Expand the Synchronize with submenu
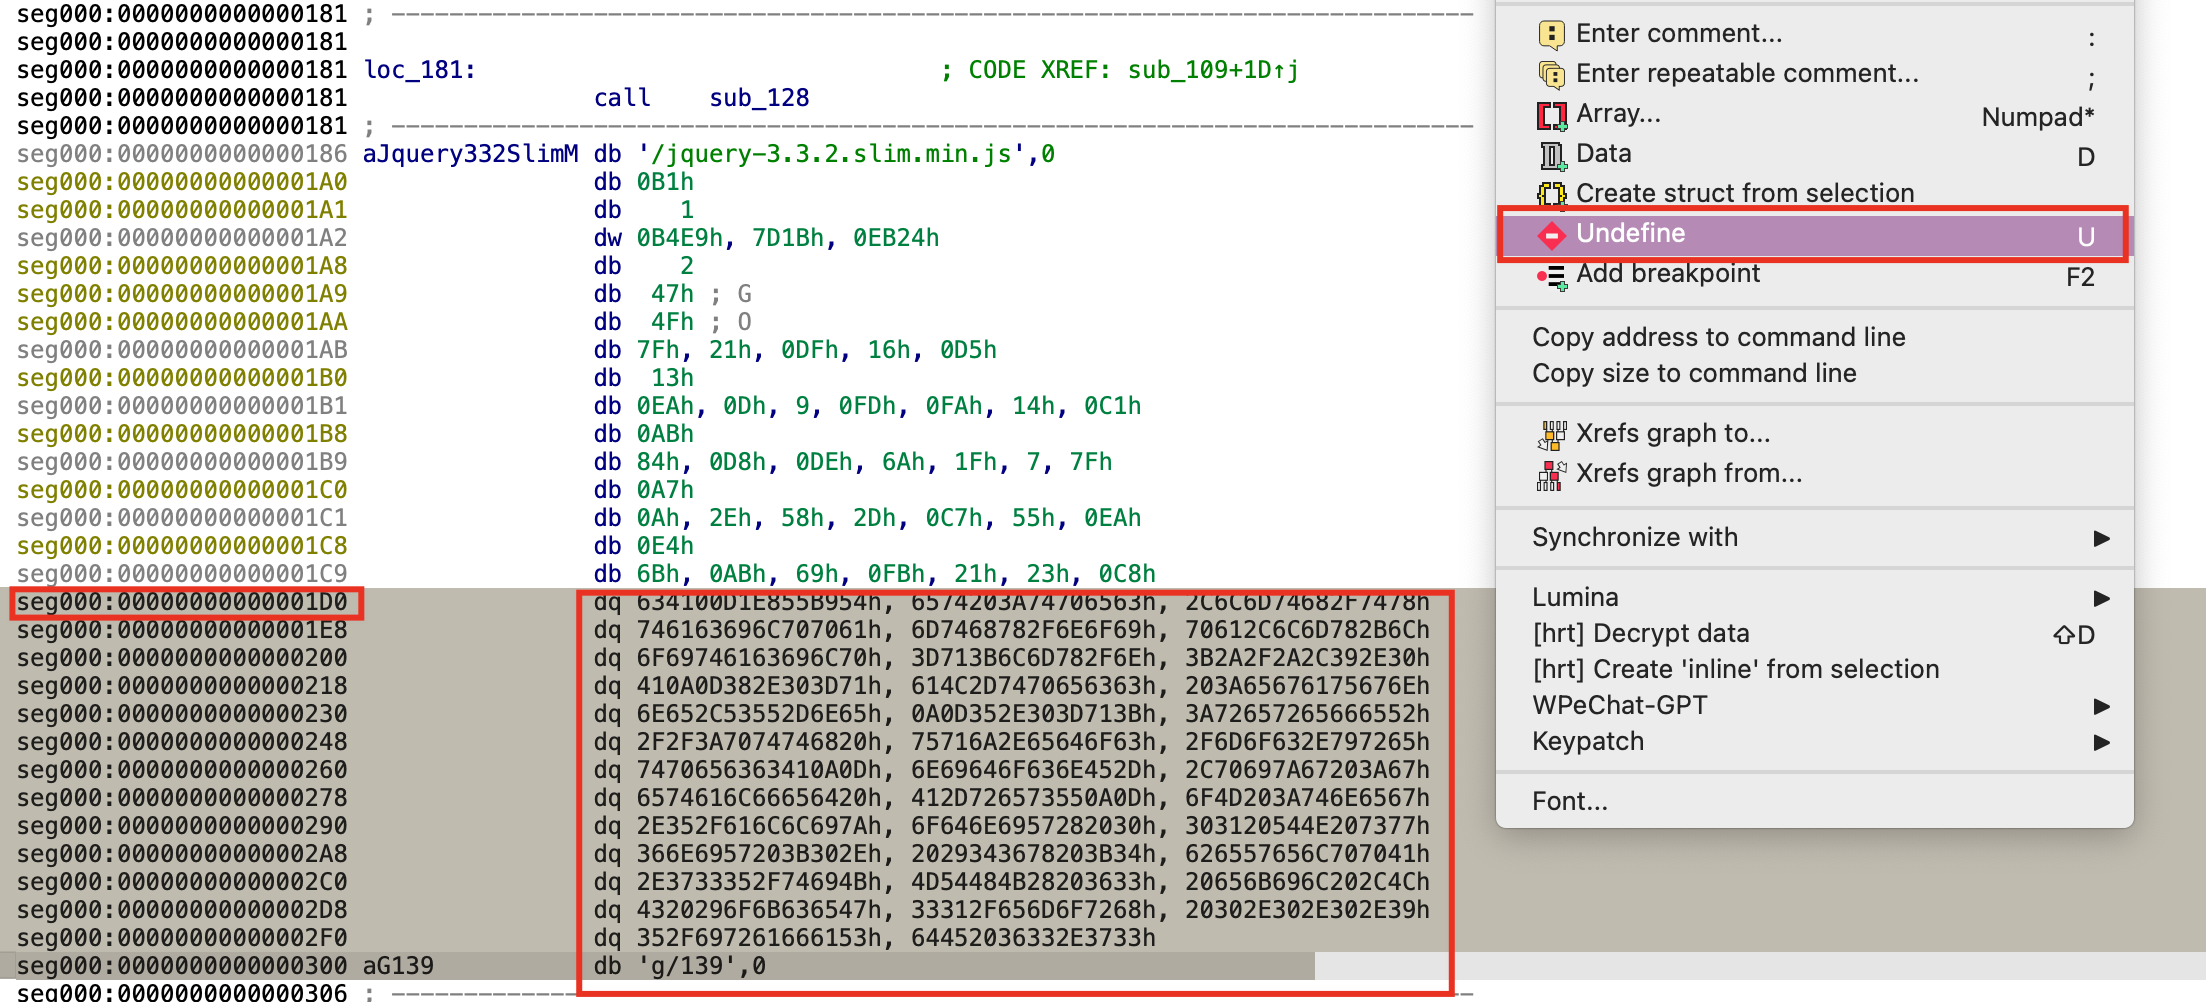 pyautogui.click(x=2101, y=538)
